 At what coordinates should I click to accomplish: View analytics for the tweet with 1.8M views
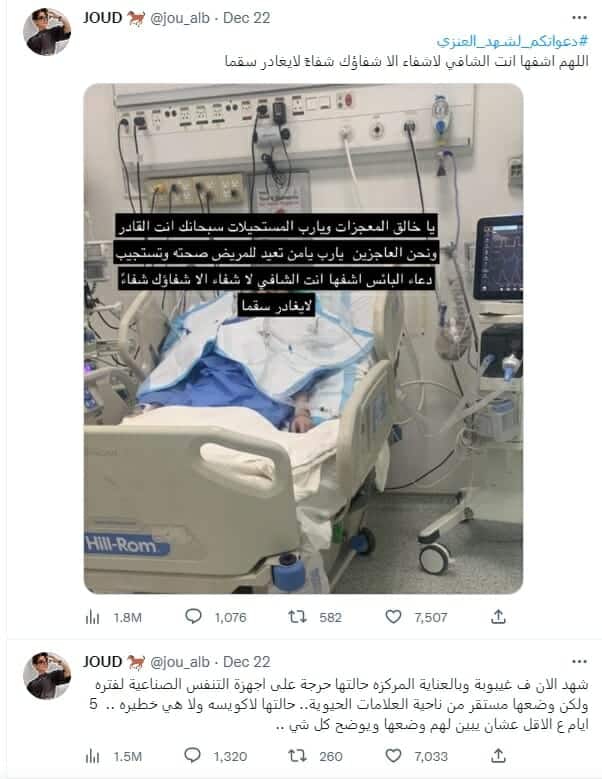click(92, 618)
